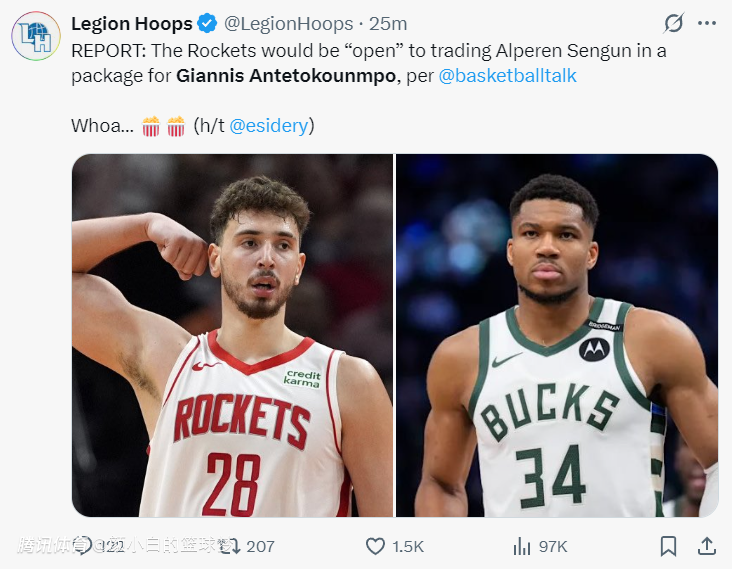Screen dimensions: 732x569
Task: Enlarge the Rockets number 28 player photo
Action: click(232, 335)
